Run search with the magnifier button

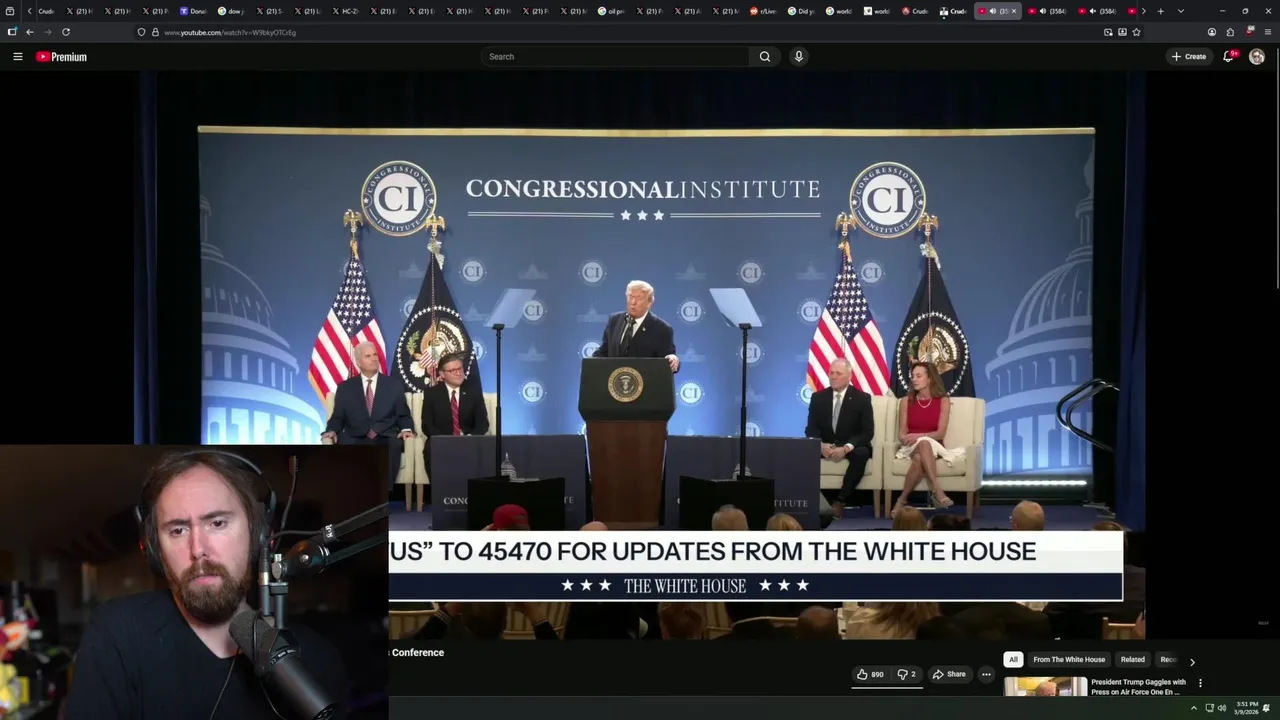[765, 57]
